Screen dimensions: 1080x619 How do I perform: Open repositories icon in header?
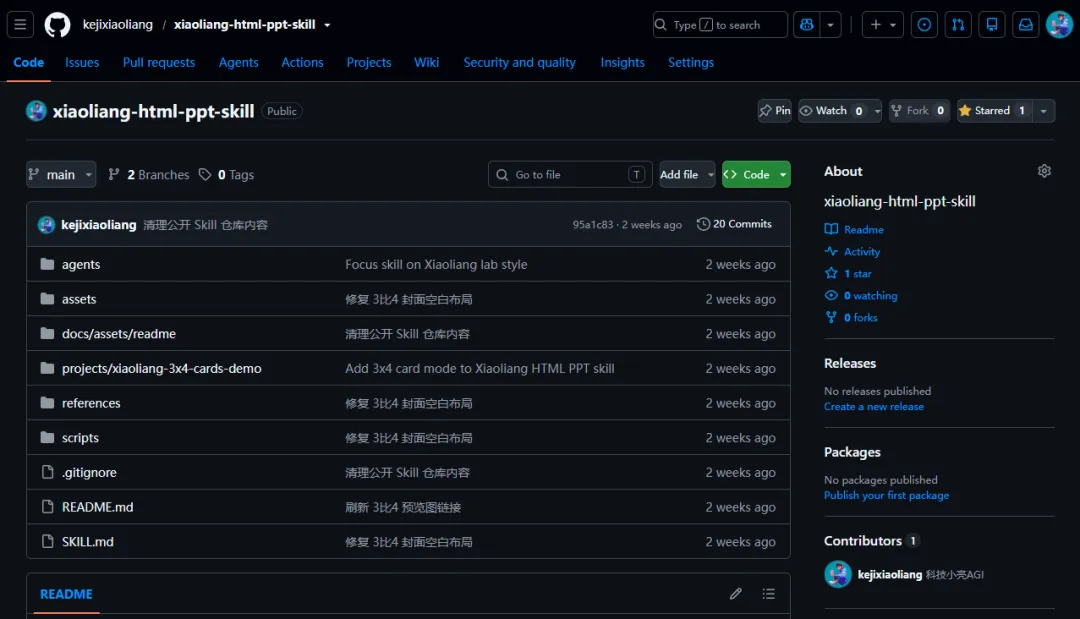pyautogui.click(x=992, y=25)
